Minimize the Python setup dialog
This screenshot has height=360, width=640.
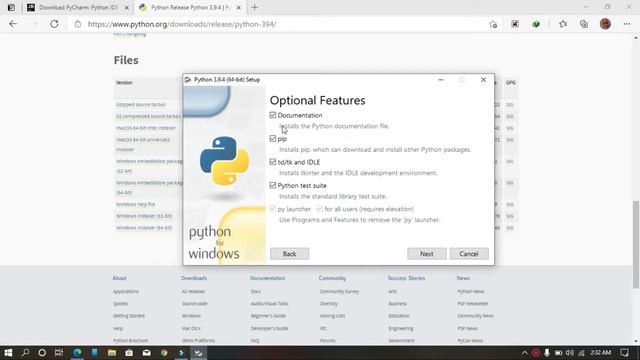tap(440, 80)
